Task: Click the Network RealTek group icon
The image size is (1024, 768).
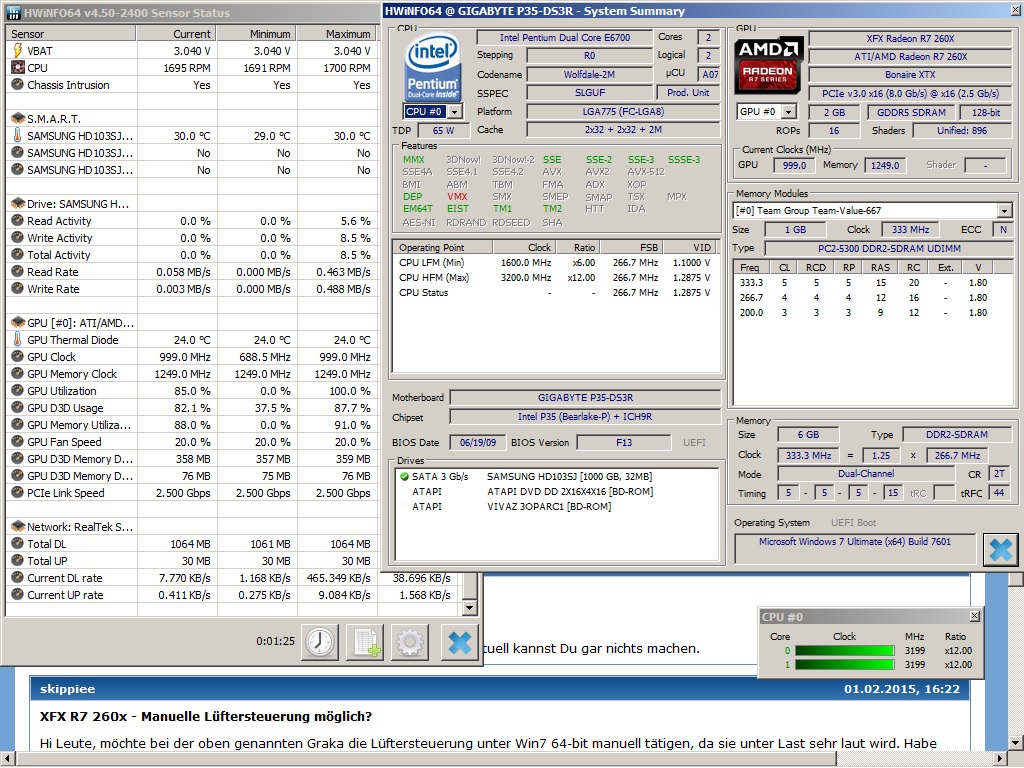Action: pos(18,526)
